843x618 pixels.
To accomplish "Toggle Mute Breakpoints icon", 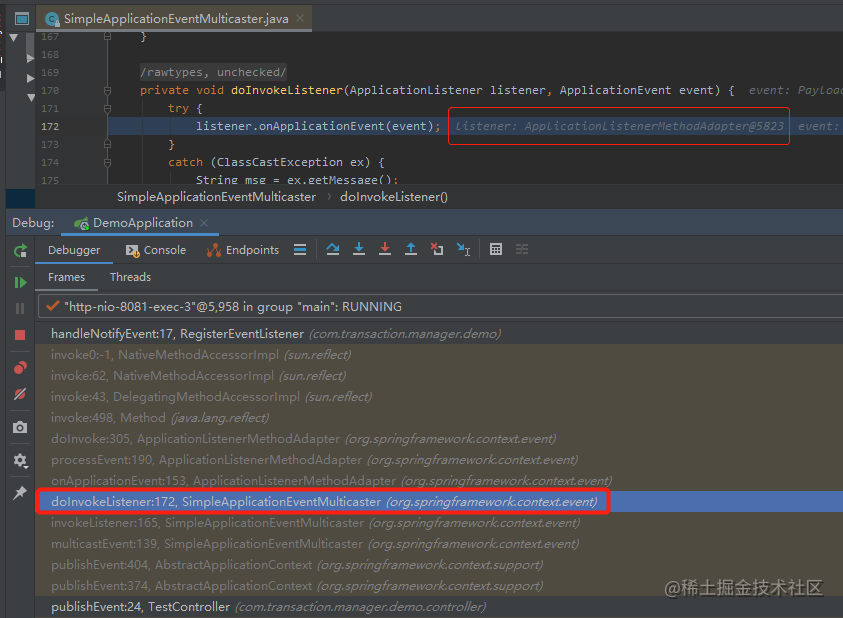I will [20, 394].
